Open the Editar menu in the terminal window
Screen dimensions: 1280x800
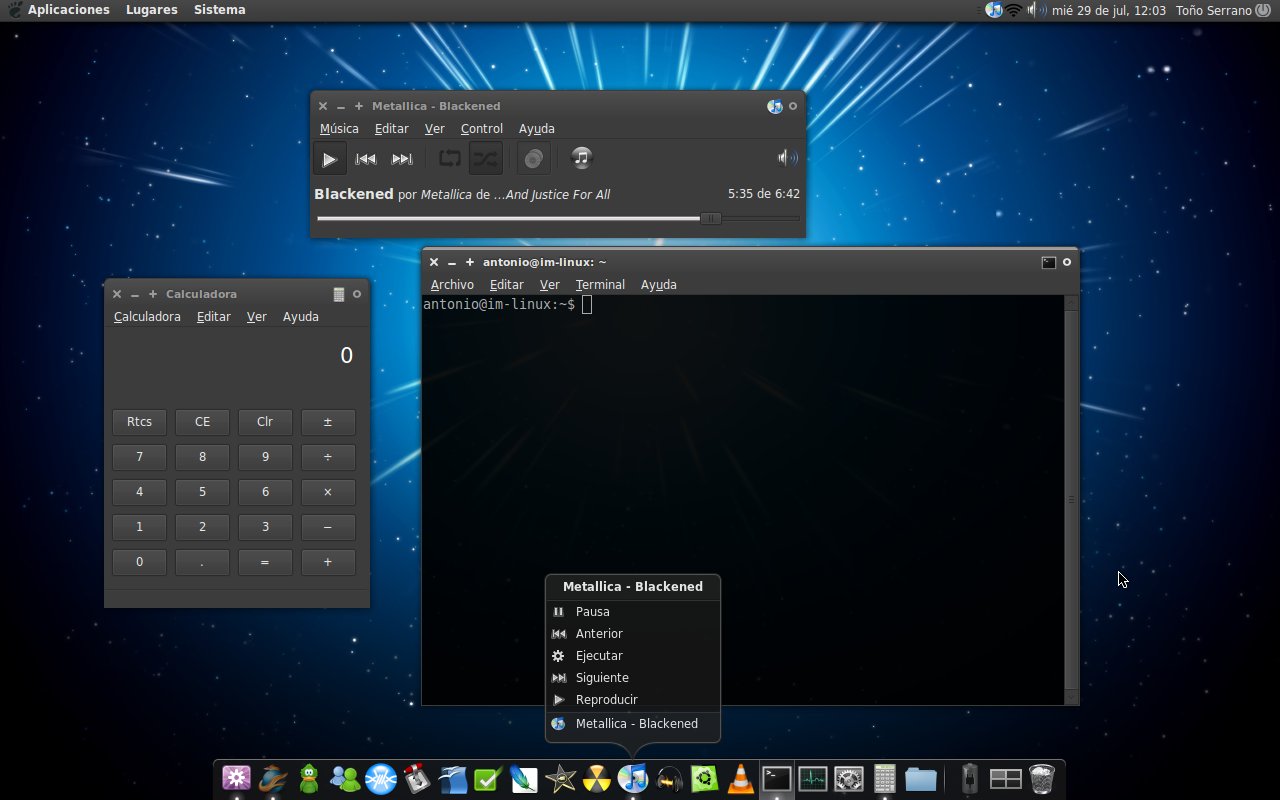[x=507, y=284]
